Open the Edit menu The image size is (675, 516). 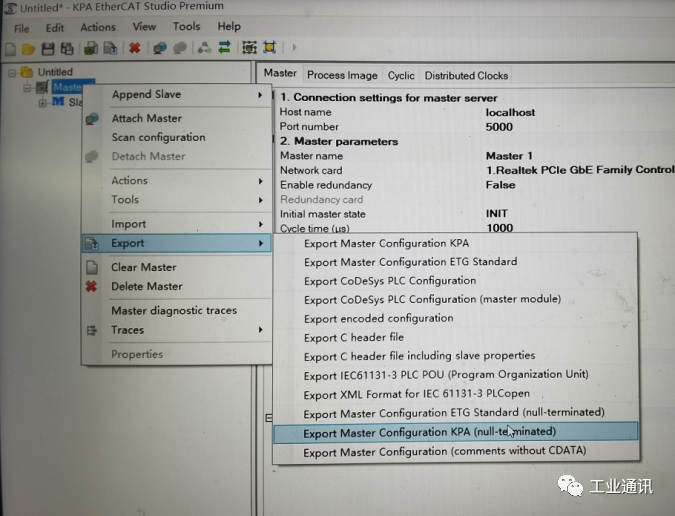tap(55, 28)
